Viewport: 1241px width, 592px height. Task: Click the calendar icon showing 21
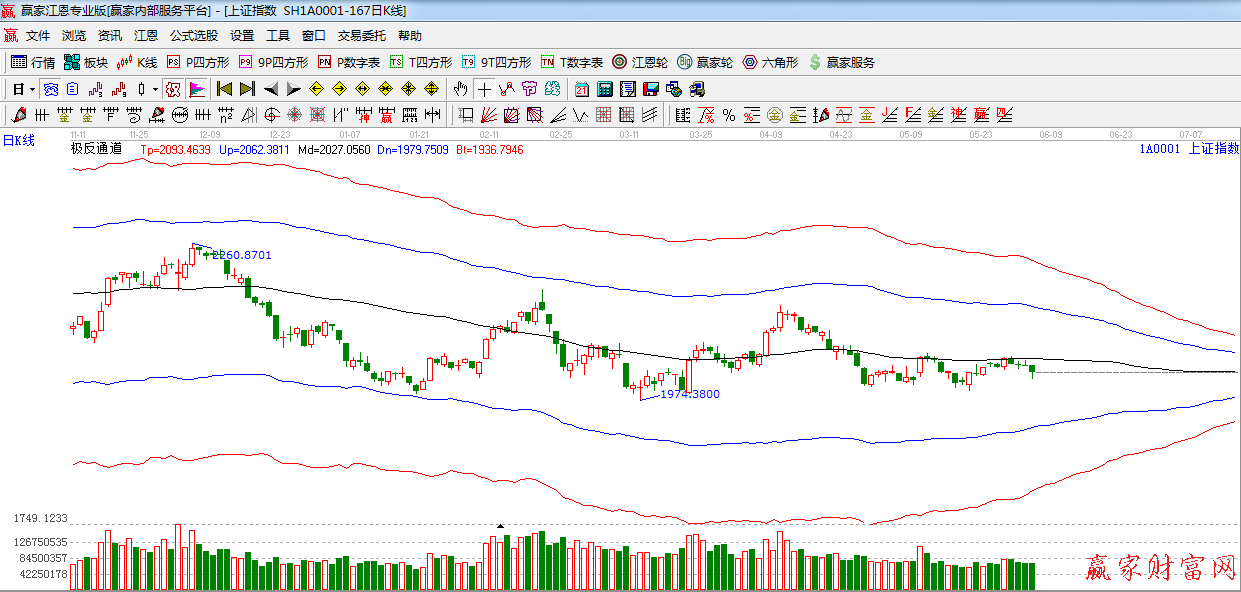pos(581,89)
